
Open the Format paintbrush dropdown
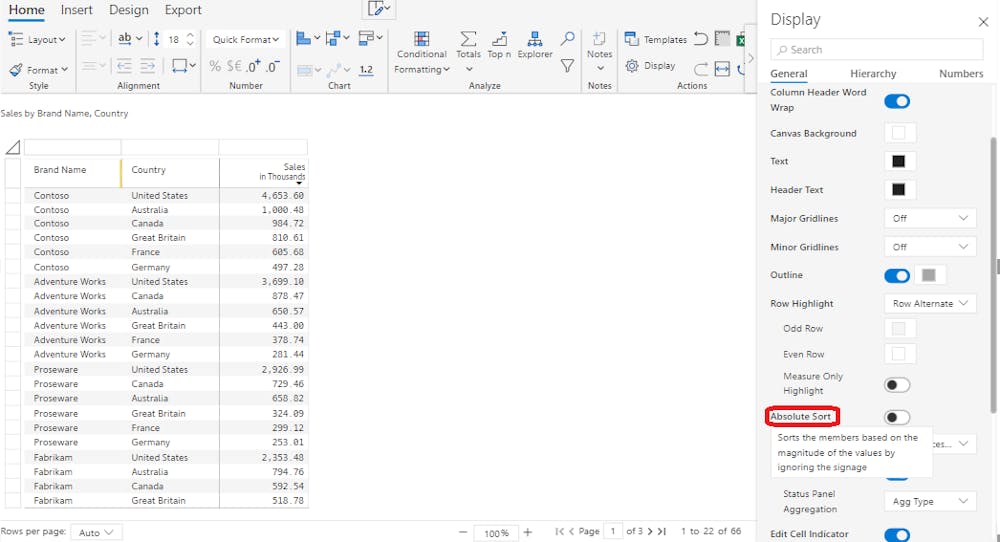pos(38,70)
